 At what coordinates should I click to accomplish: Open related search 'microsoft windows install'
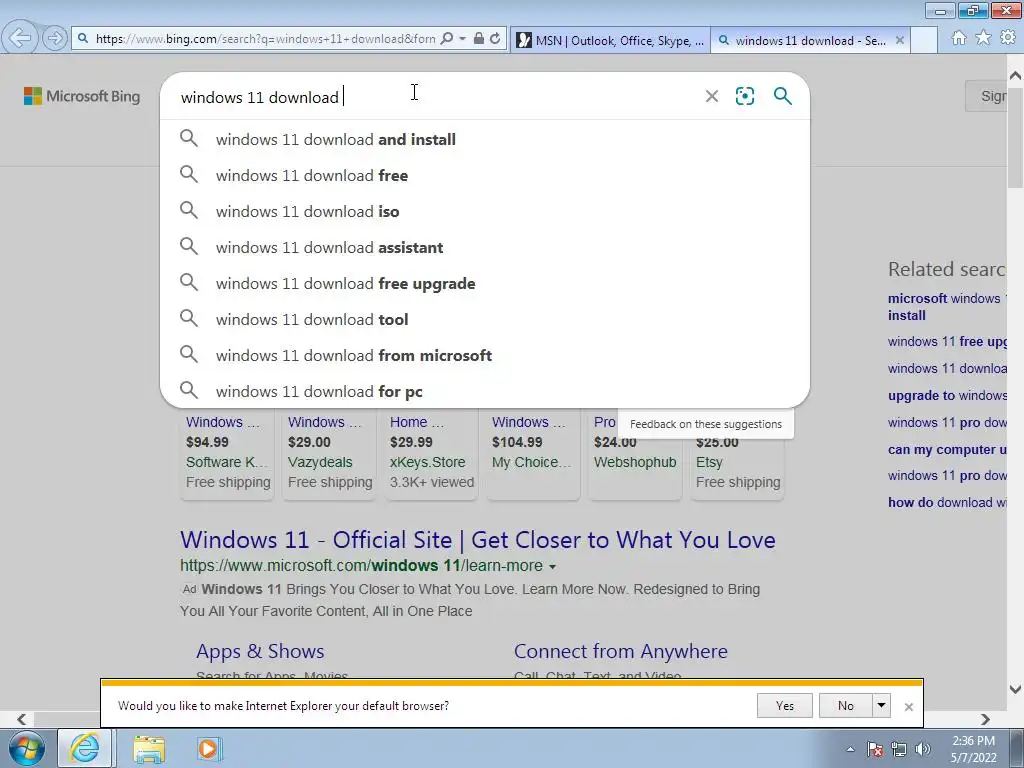point(947,306)
